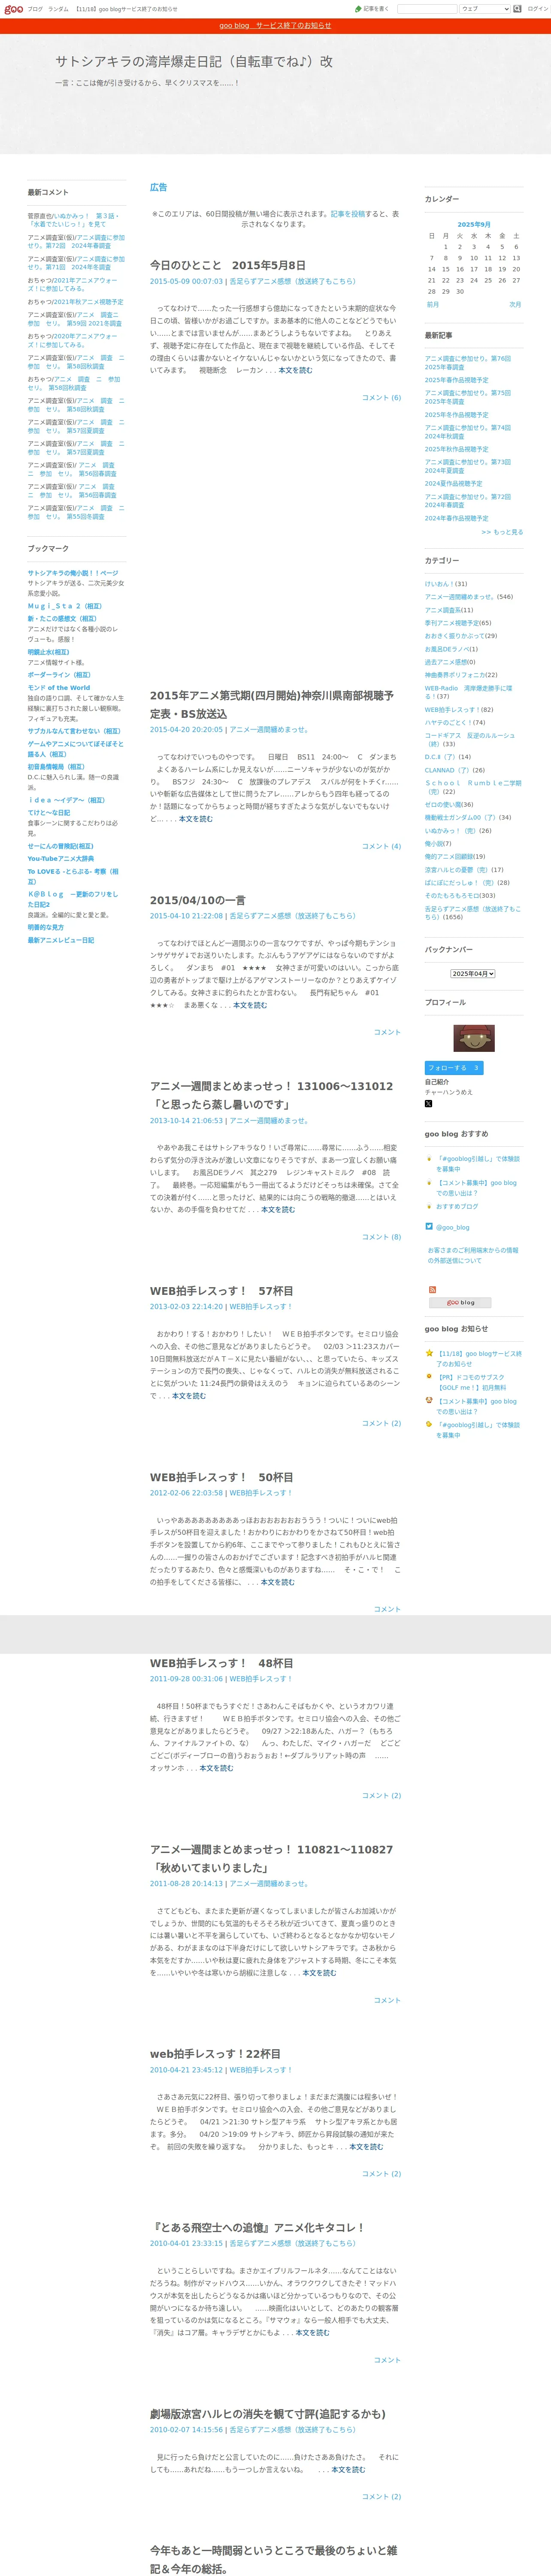
Task: Open the 【11/18】 notice in top bar
Action: [126, 9]
